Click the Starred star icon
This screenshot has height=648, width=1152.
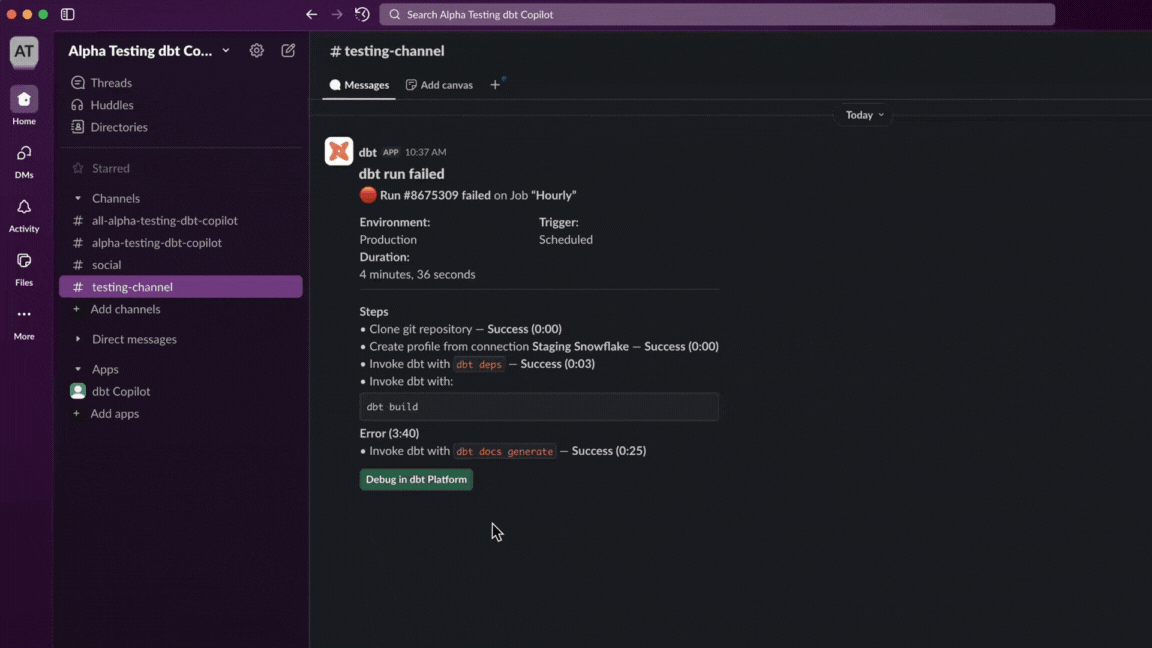point(78,168)
